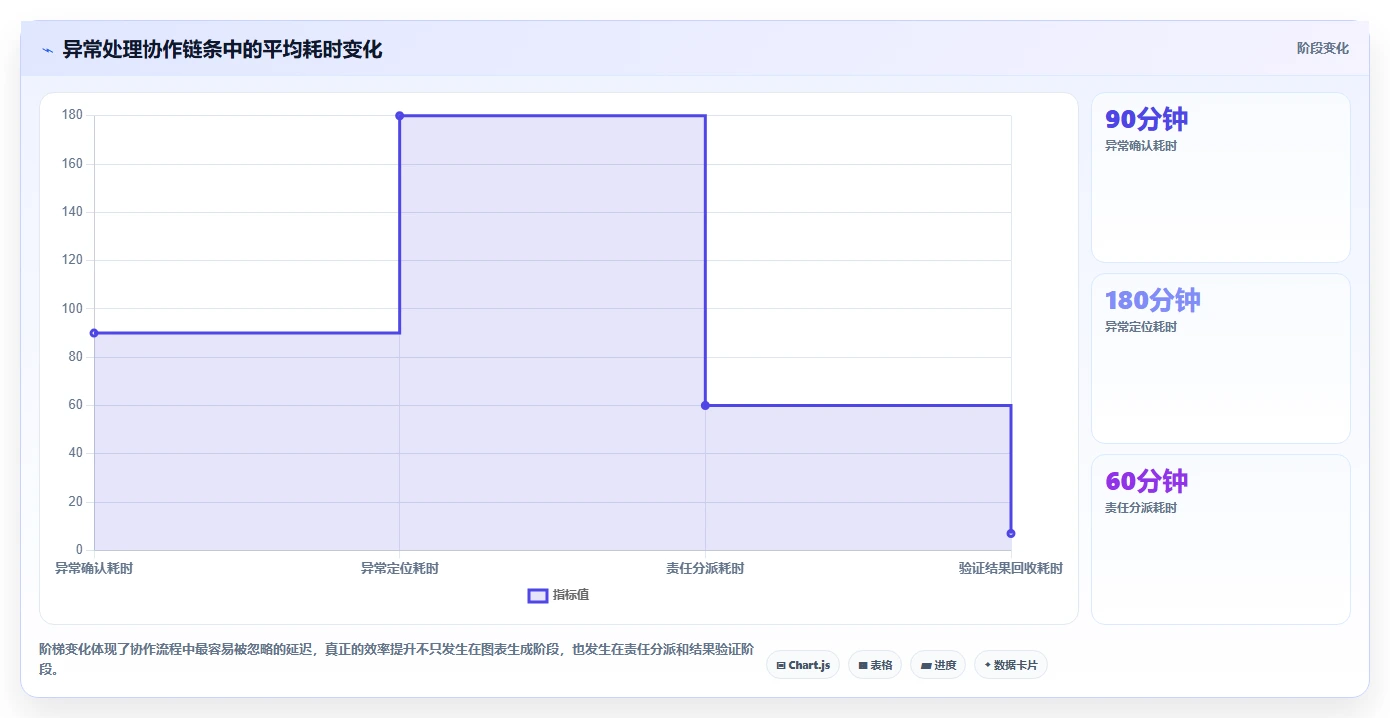Image resolution: width=1390 pixels, height=718 pixels.
Task: Select the 数据卡片 tag chip
Action: coord(1011,665)
